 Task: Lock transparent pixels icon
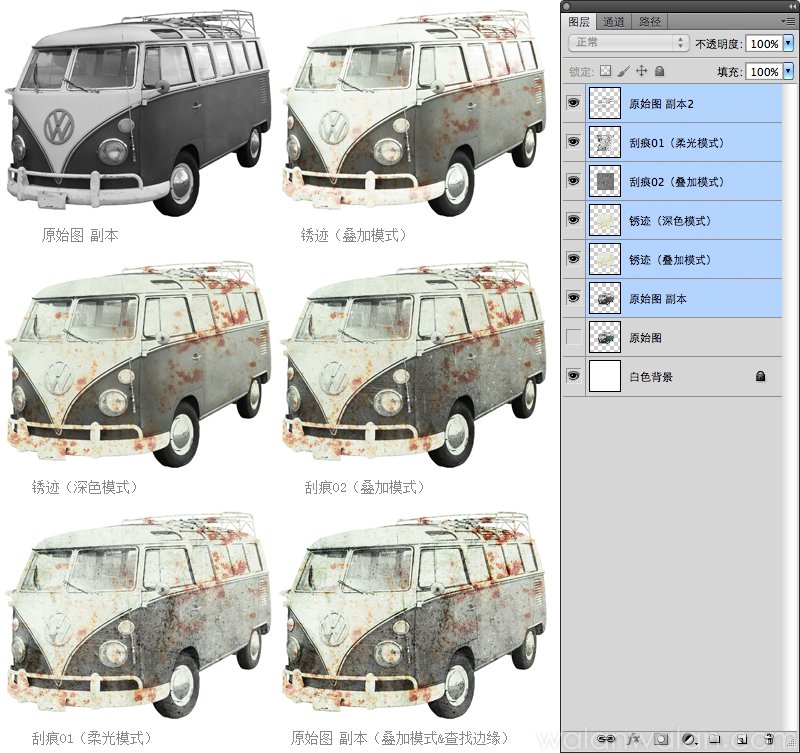tap(604, 72)
